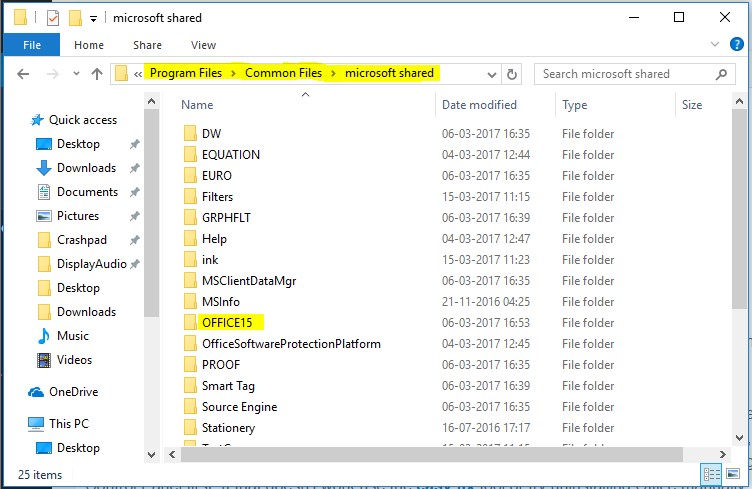
Task: Click the 25 items status text
Action: pyautogui.click(x=40, y=475)
